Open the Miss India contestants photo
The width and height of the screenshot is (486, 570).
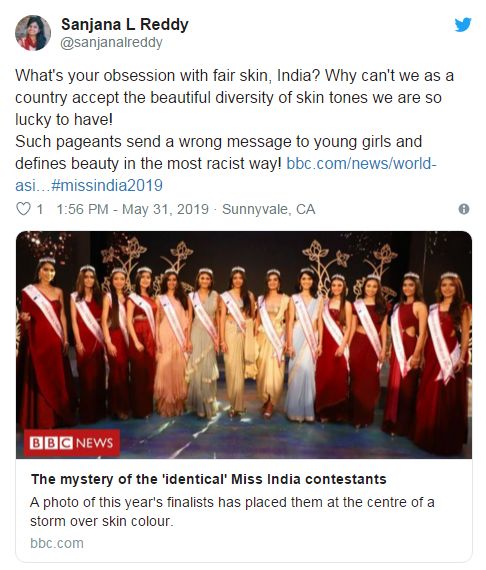pyautogui.click(x=244, y=345)
